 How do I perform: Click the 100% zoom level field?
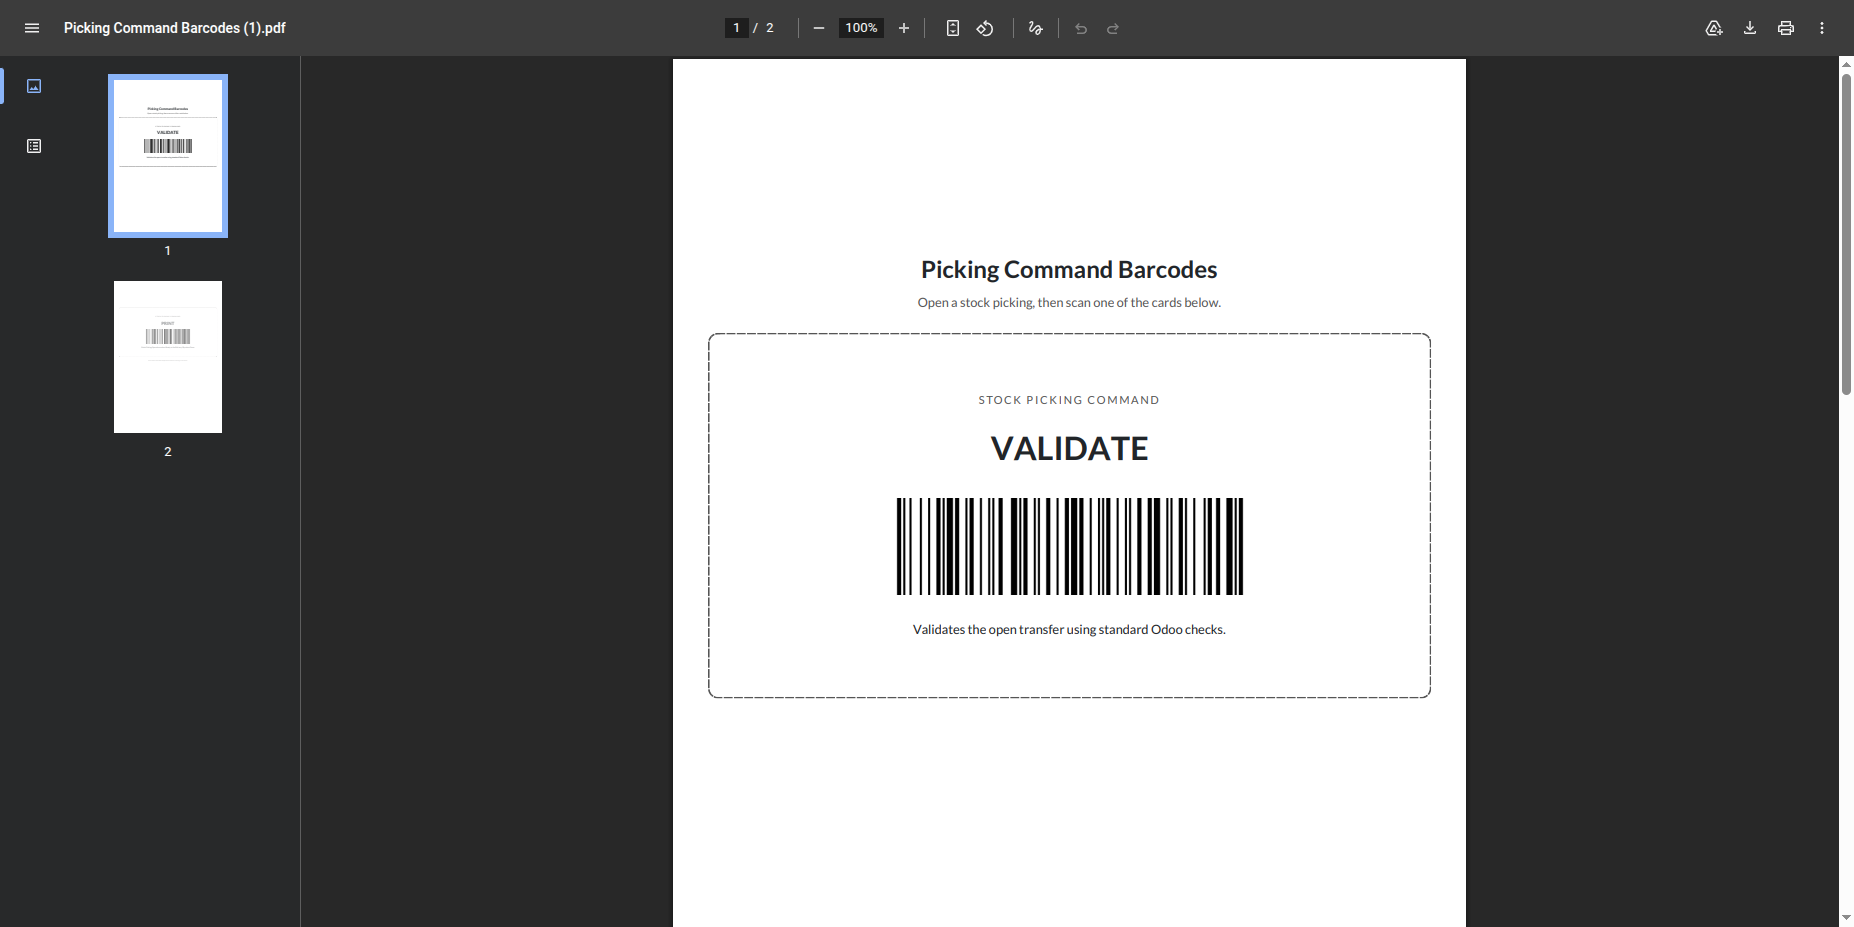pos(861,28)
